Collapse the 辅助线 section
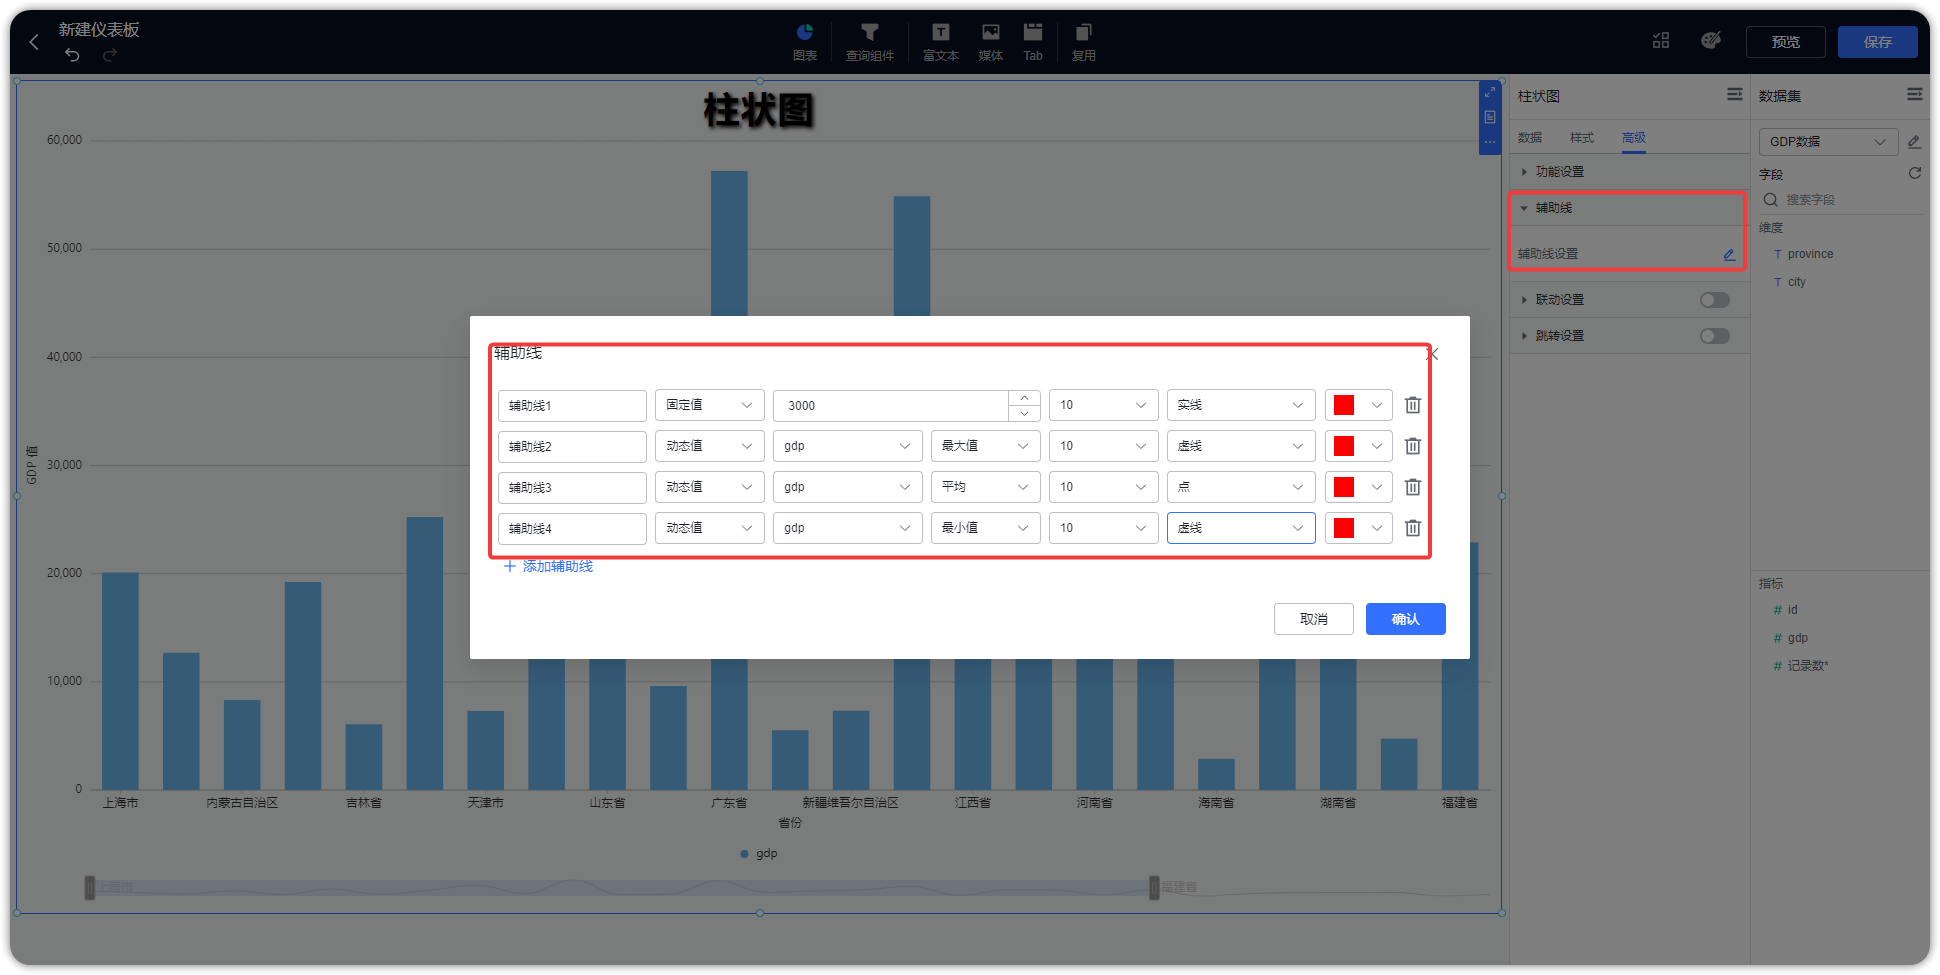1940x975 pixels. pos(1628,208)
